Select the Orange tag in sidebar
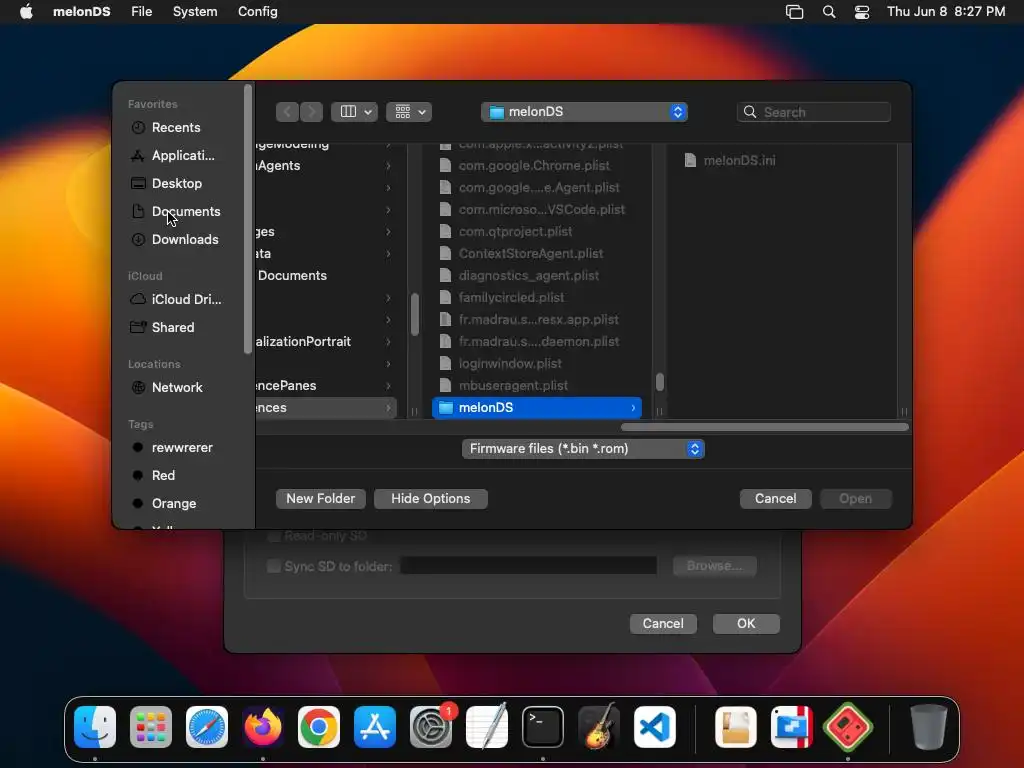 pyautogui.click(x=176, y=504)
